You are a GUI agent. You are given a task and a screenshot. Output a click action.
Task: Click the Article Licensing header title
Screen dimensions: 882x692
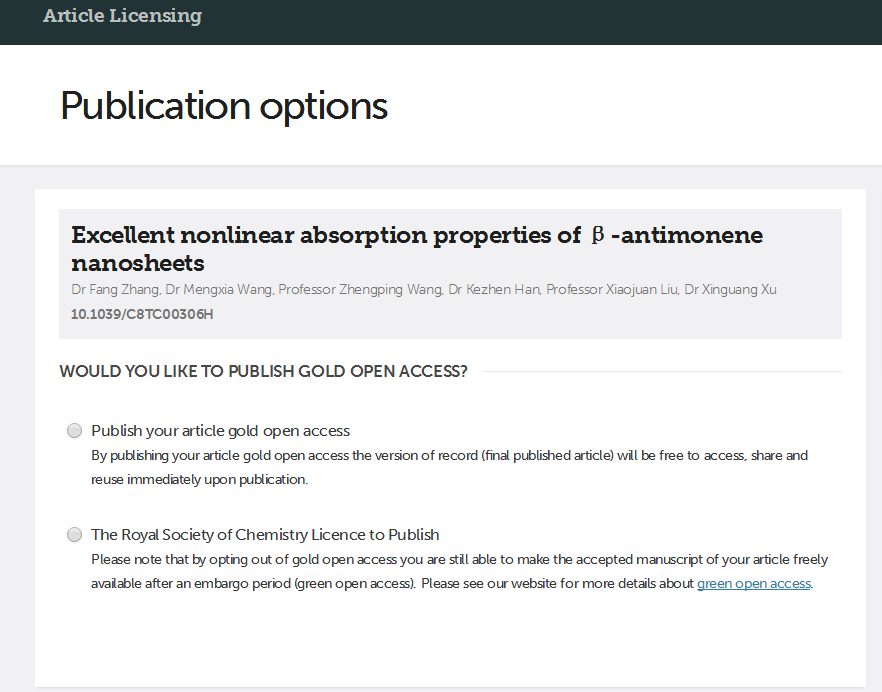[122, 16]
